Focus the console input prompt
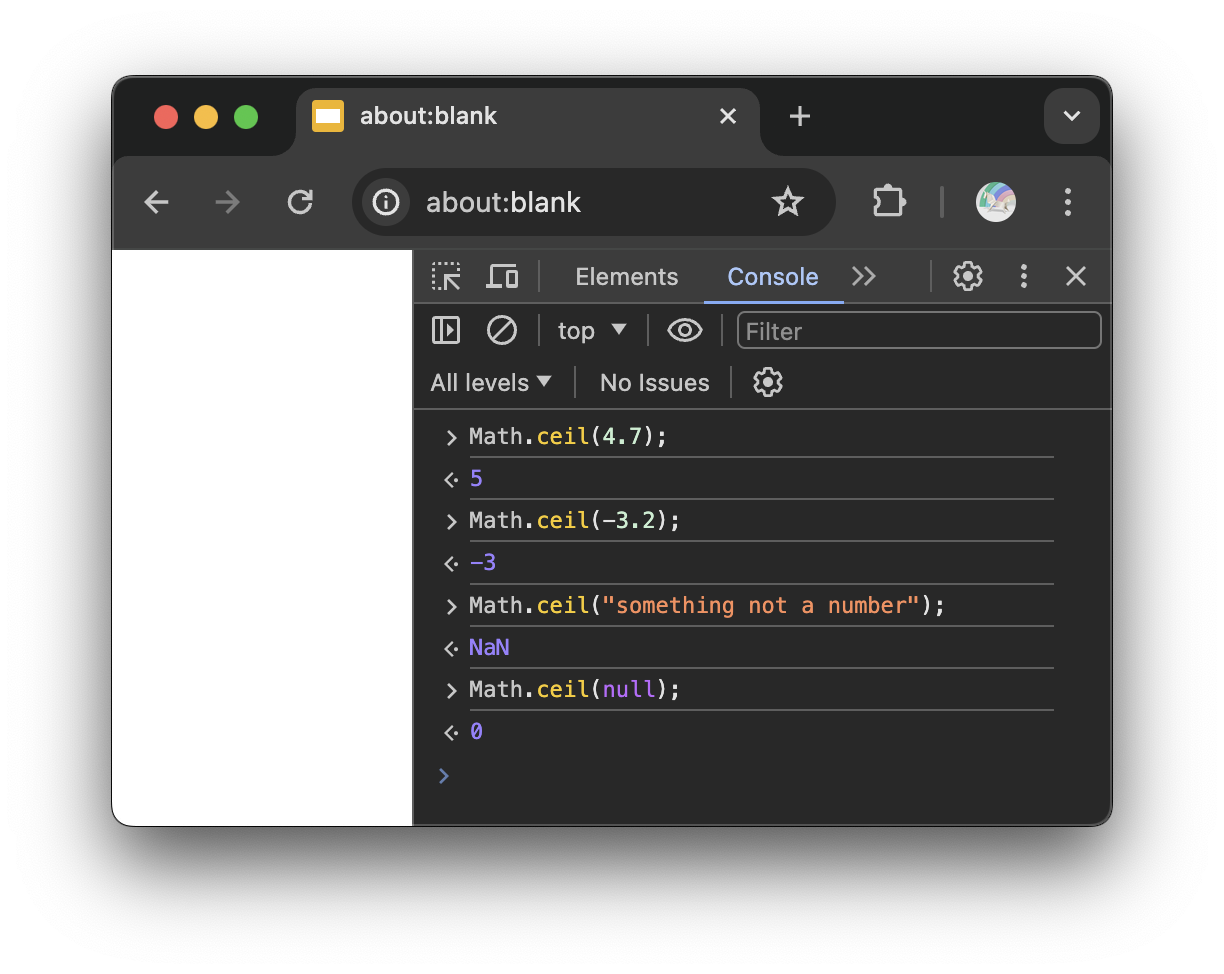1224x974 pixels. pos(762,775)
